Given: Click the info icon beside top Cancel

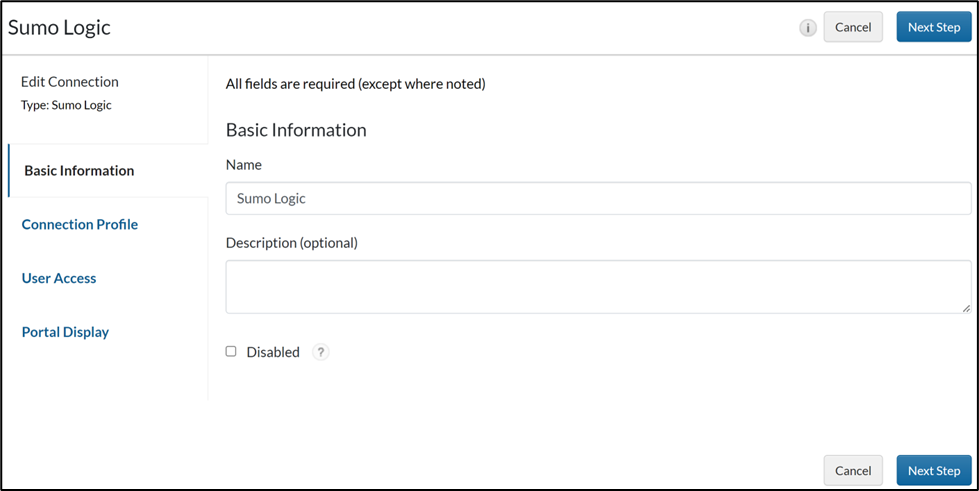Looking at the screenshot, I should (x=808, y=28).
